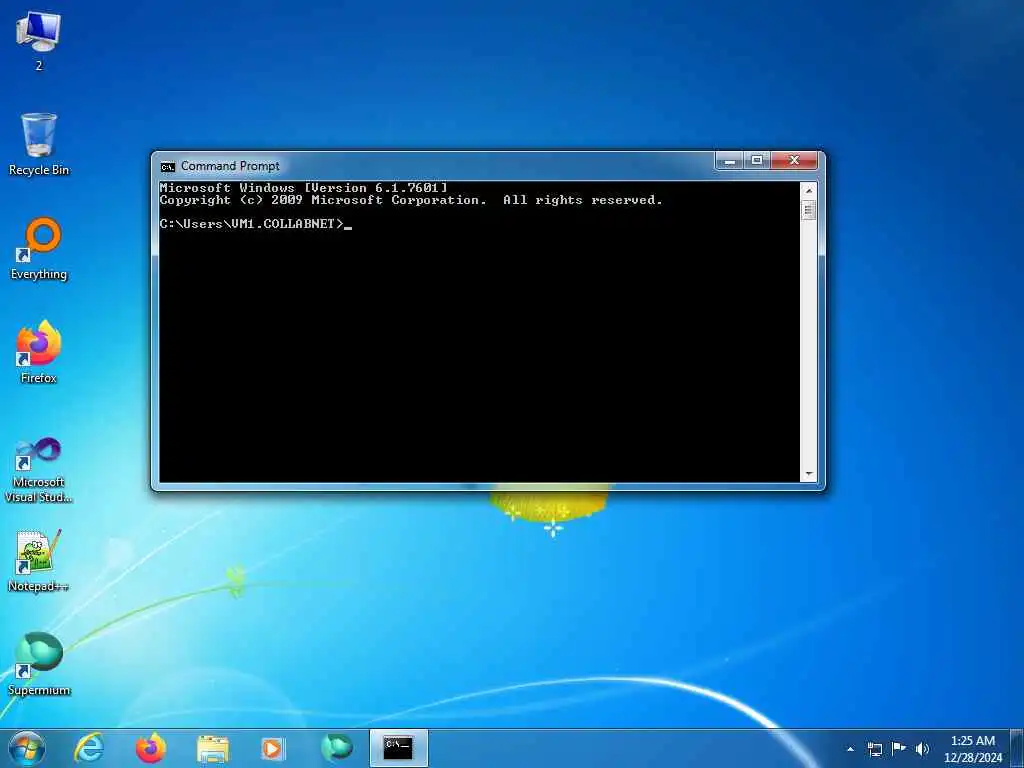Click the Command Prompt scrollbar thumb
The height and width of the screenshot is (768, 1024).
(x=808, y=210)
